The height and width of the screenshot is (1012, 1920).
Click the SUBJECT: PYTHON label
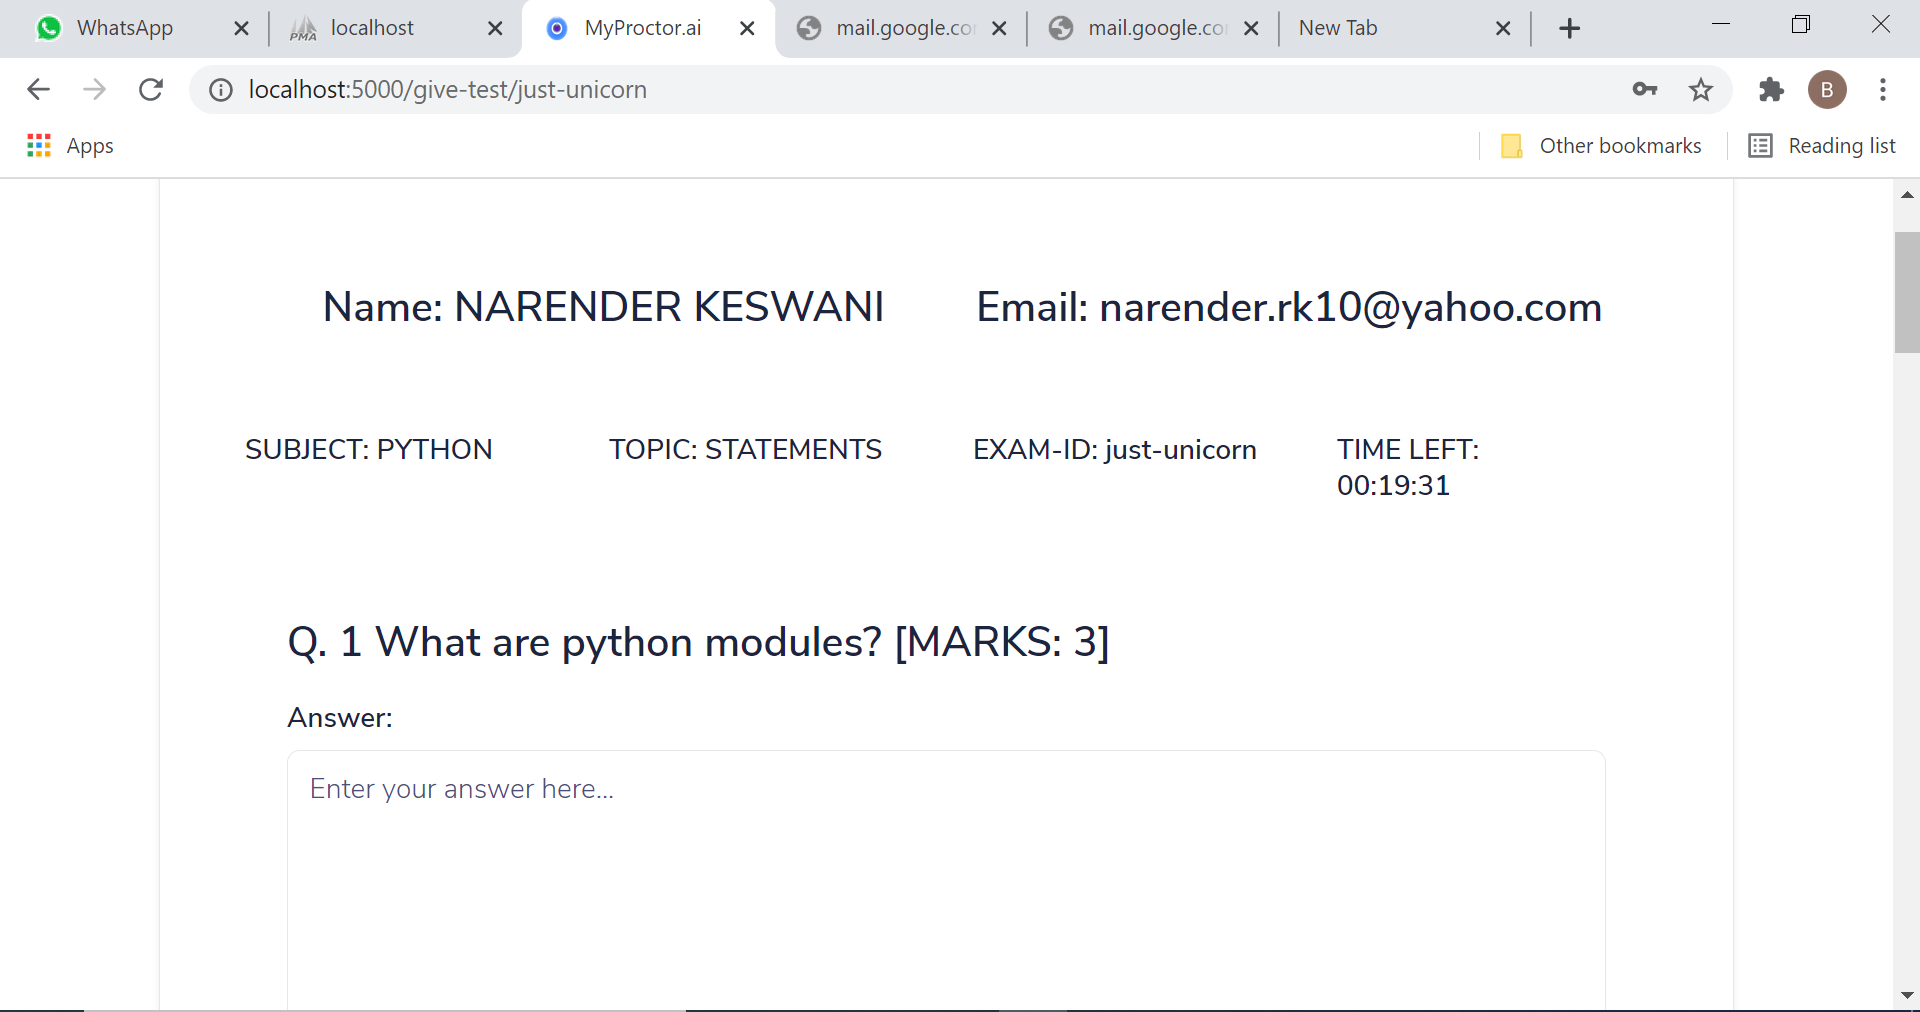[x=369, y=450]
